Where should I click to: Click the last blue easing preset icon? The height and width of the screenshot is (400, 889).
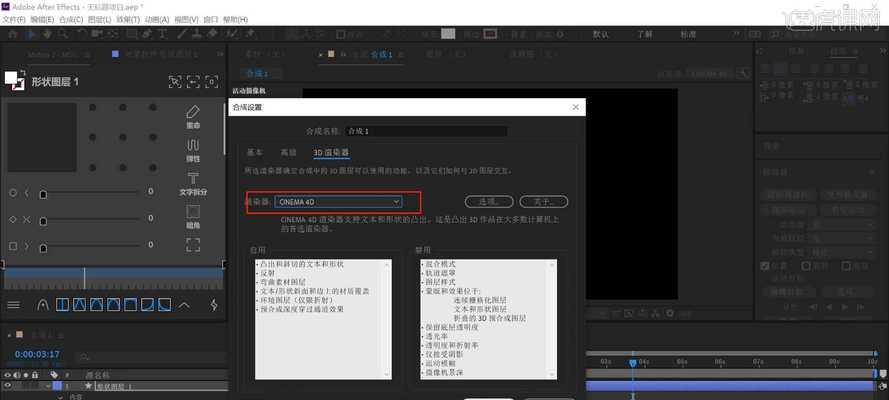[x=164, y=305]
